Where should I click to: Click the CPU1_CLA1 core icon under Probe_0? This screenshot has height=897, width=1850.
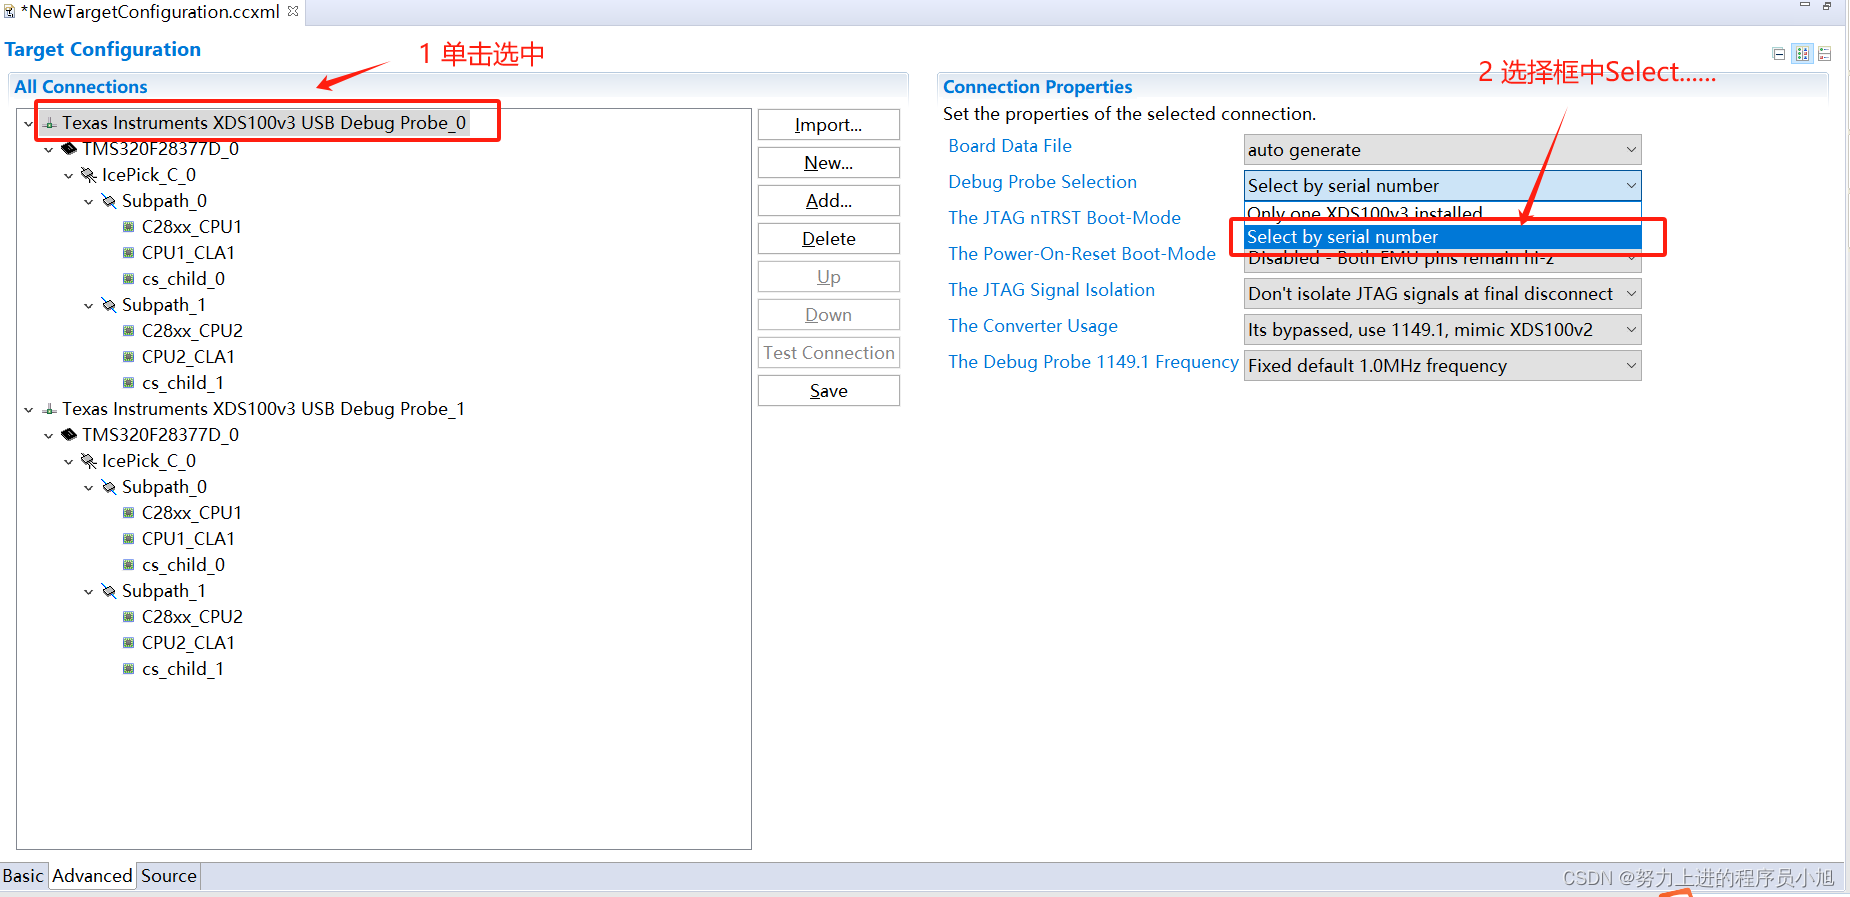click(x=128, y=253)
